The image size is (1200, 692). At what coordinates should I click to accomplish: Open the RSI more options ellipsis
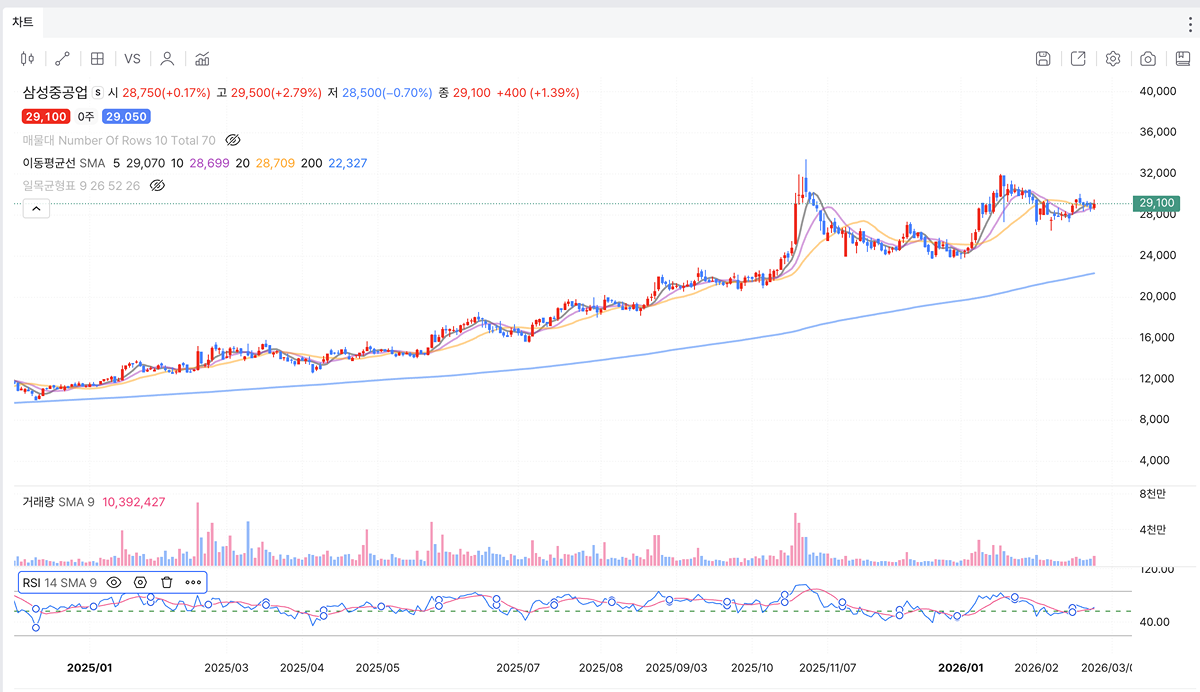coord(193,582)
